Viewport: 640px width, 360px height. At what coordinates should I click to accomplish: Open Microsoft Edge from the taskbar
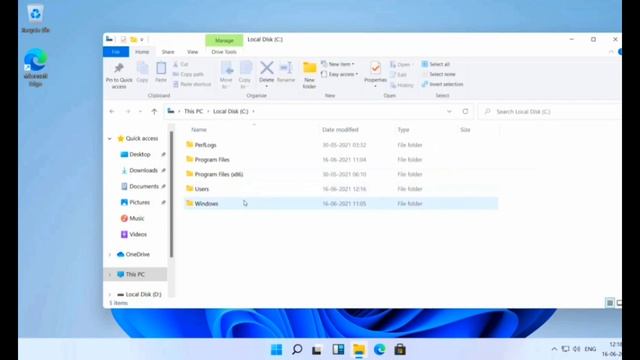(x=380, y=350)
